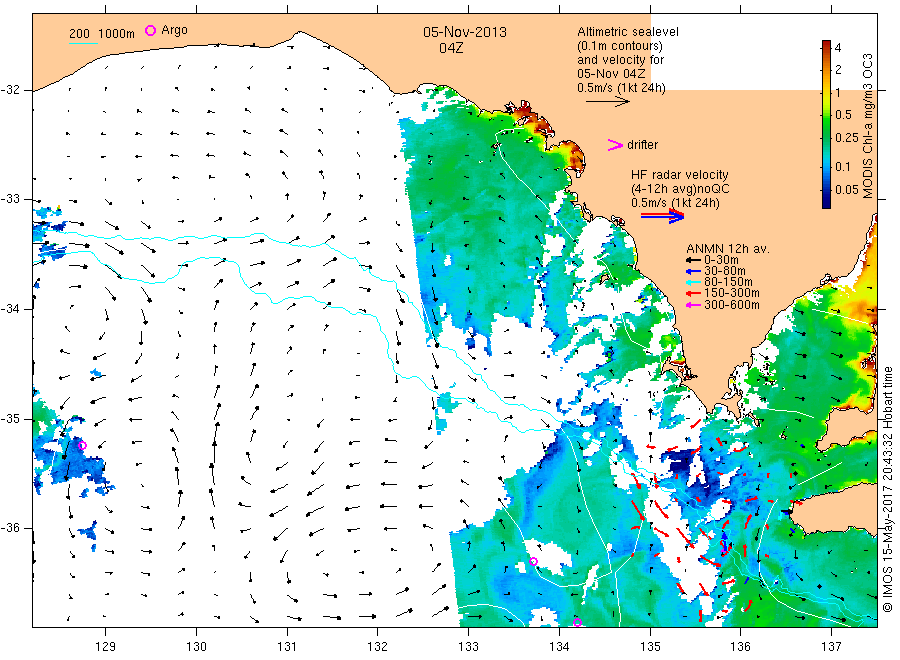
Task: Click the red 150-300m ANMN arrow
Action: pos(693,293)
